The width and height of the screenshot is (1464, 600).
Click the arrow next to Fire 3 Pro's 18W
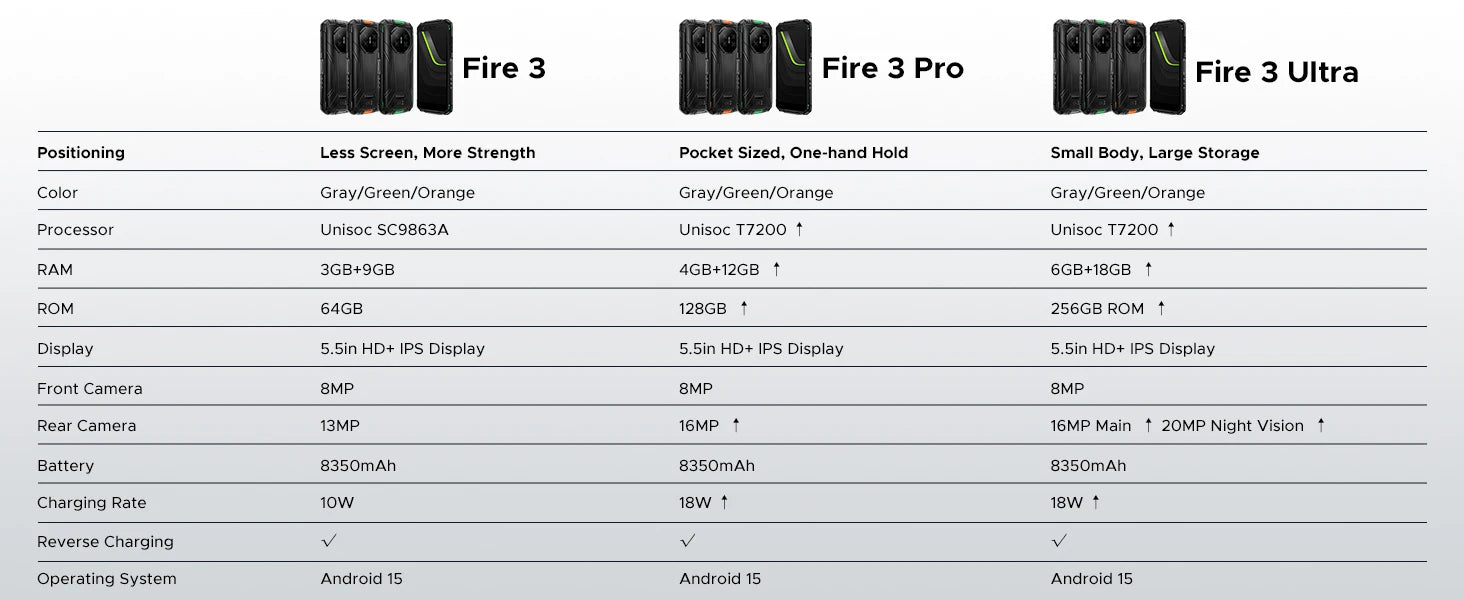(724, 502)
